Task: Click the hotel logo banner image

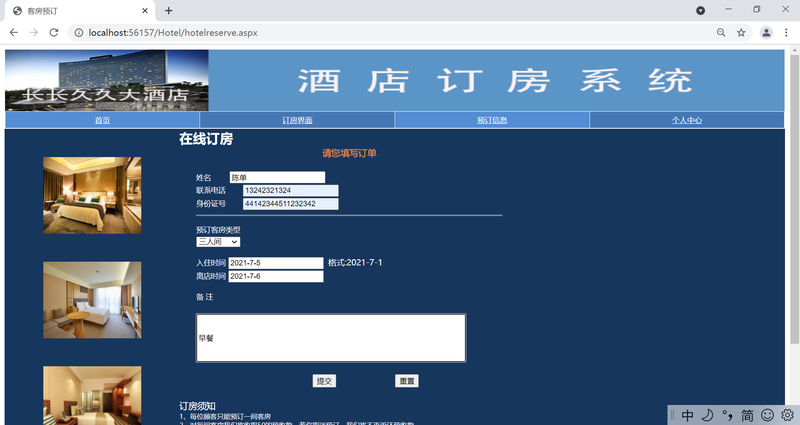Action: click(x=107, y=80)
